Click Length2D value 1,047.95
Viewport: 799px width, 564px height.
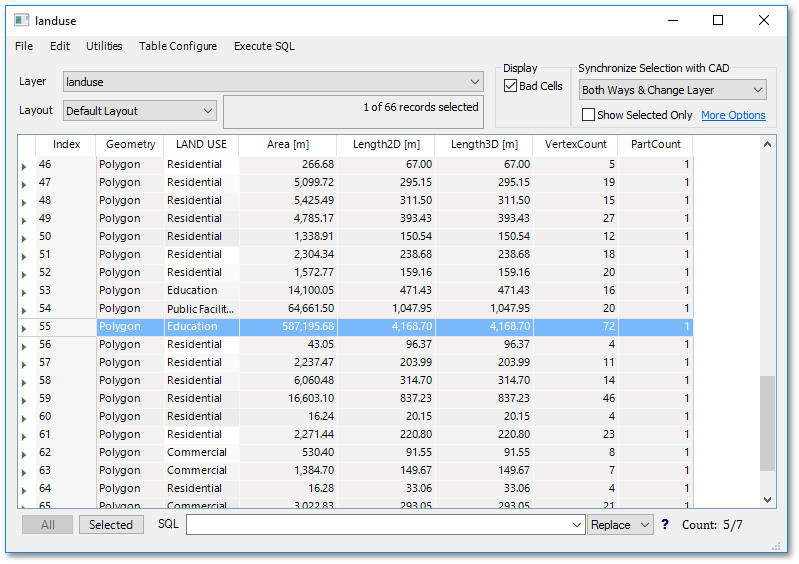(x=386, y=308)
